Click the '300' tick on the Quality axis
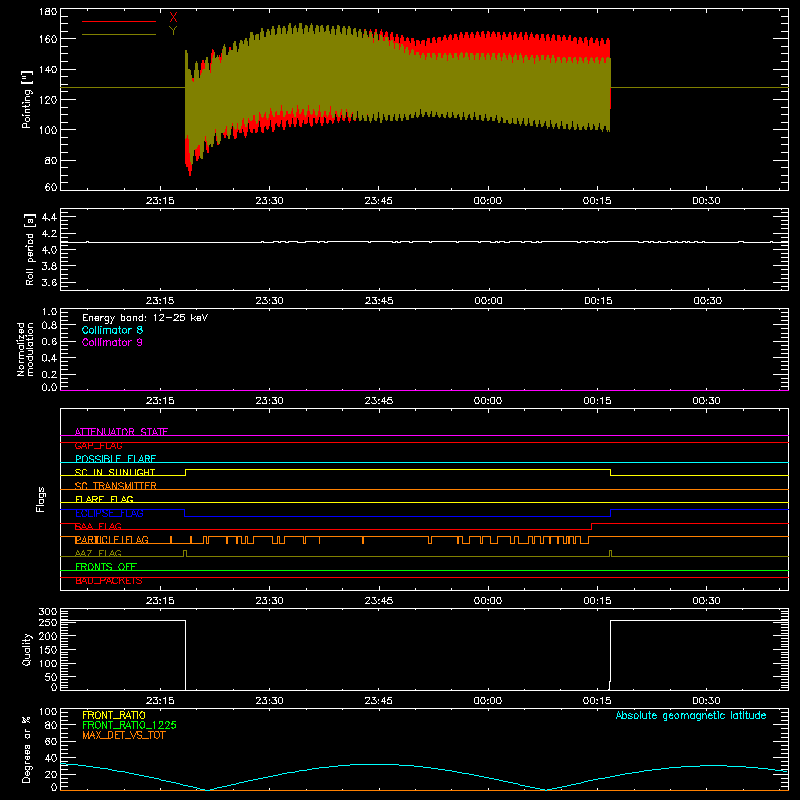Viewport: 800px width, 800px height. coord(48,612)
